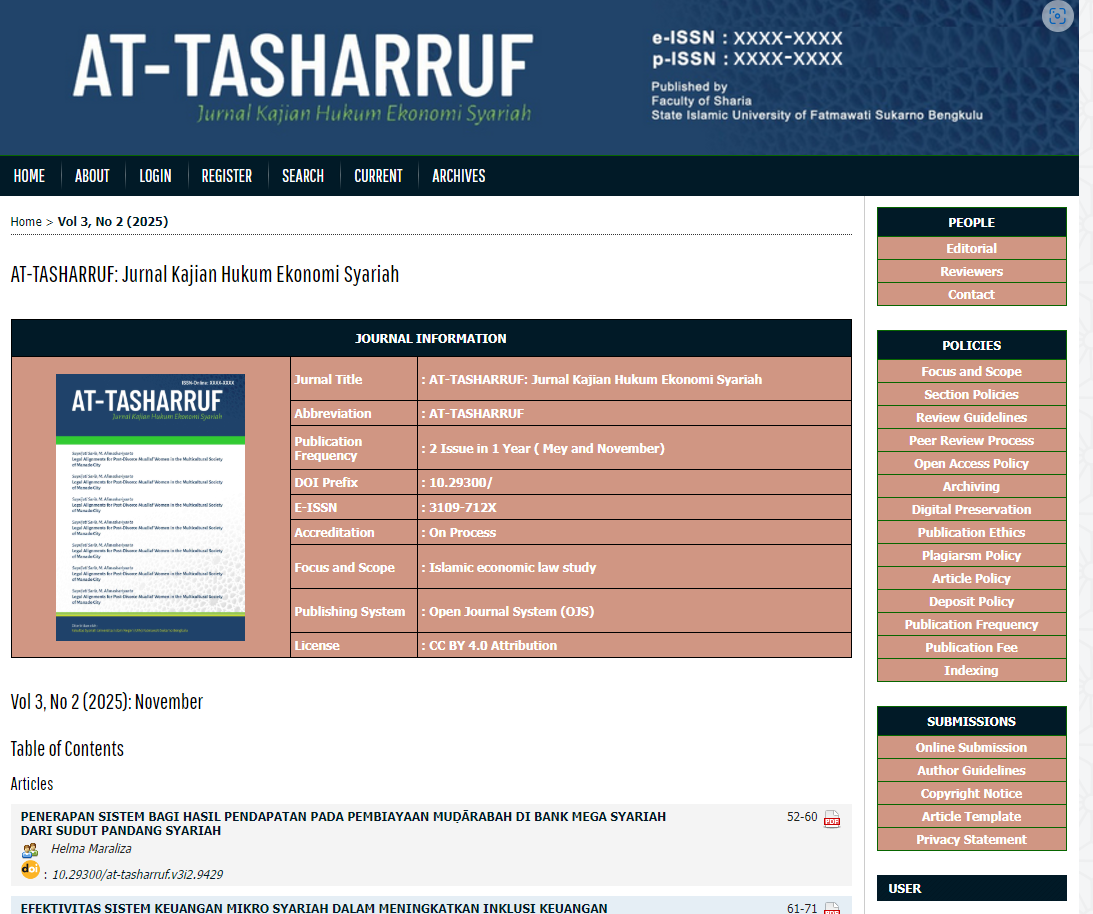Download the Article Template
1093x914 pixels.
tap(971, 817)
